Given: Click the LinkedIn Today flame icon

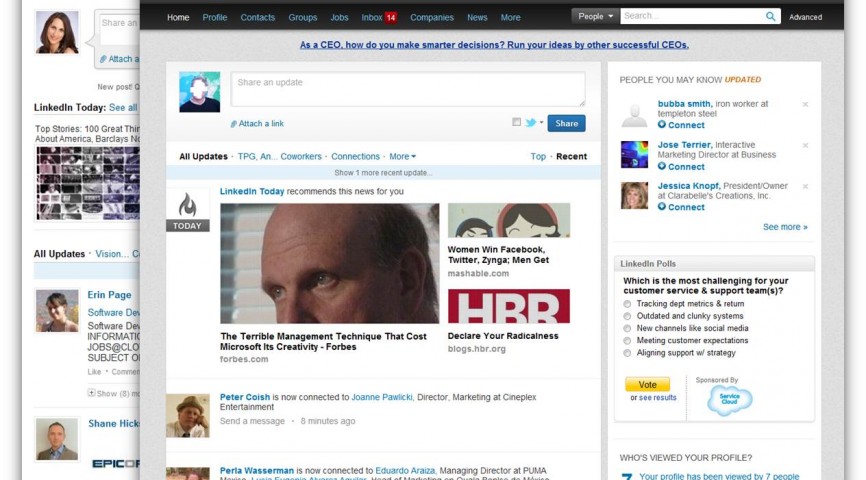Looking at the screenshot, I should pyautogui.click(x=187, y=205).
